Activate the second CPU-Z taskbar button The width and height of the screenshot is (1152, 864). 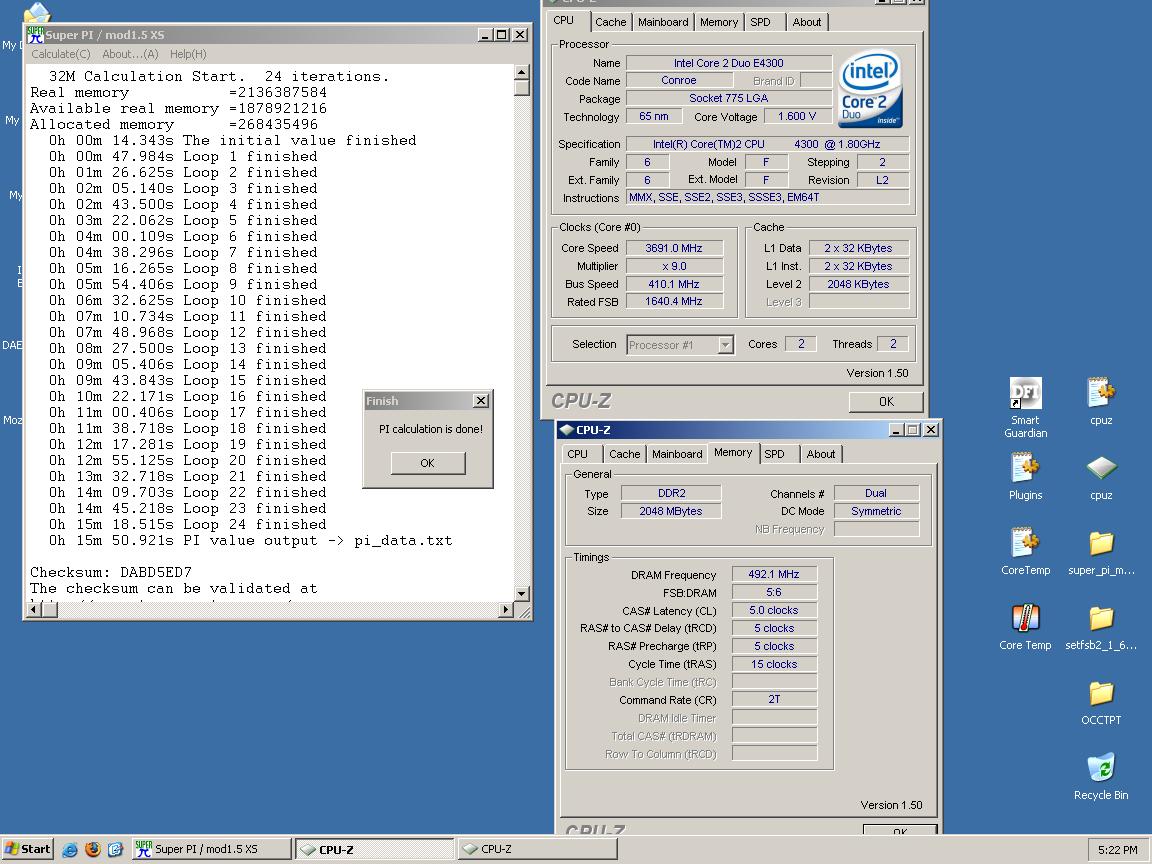537,849
